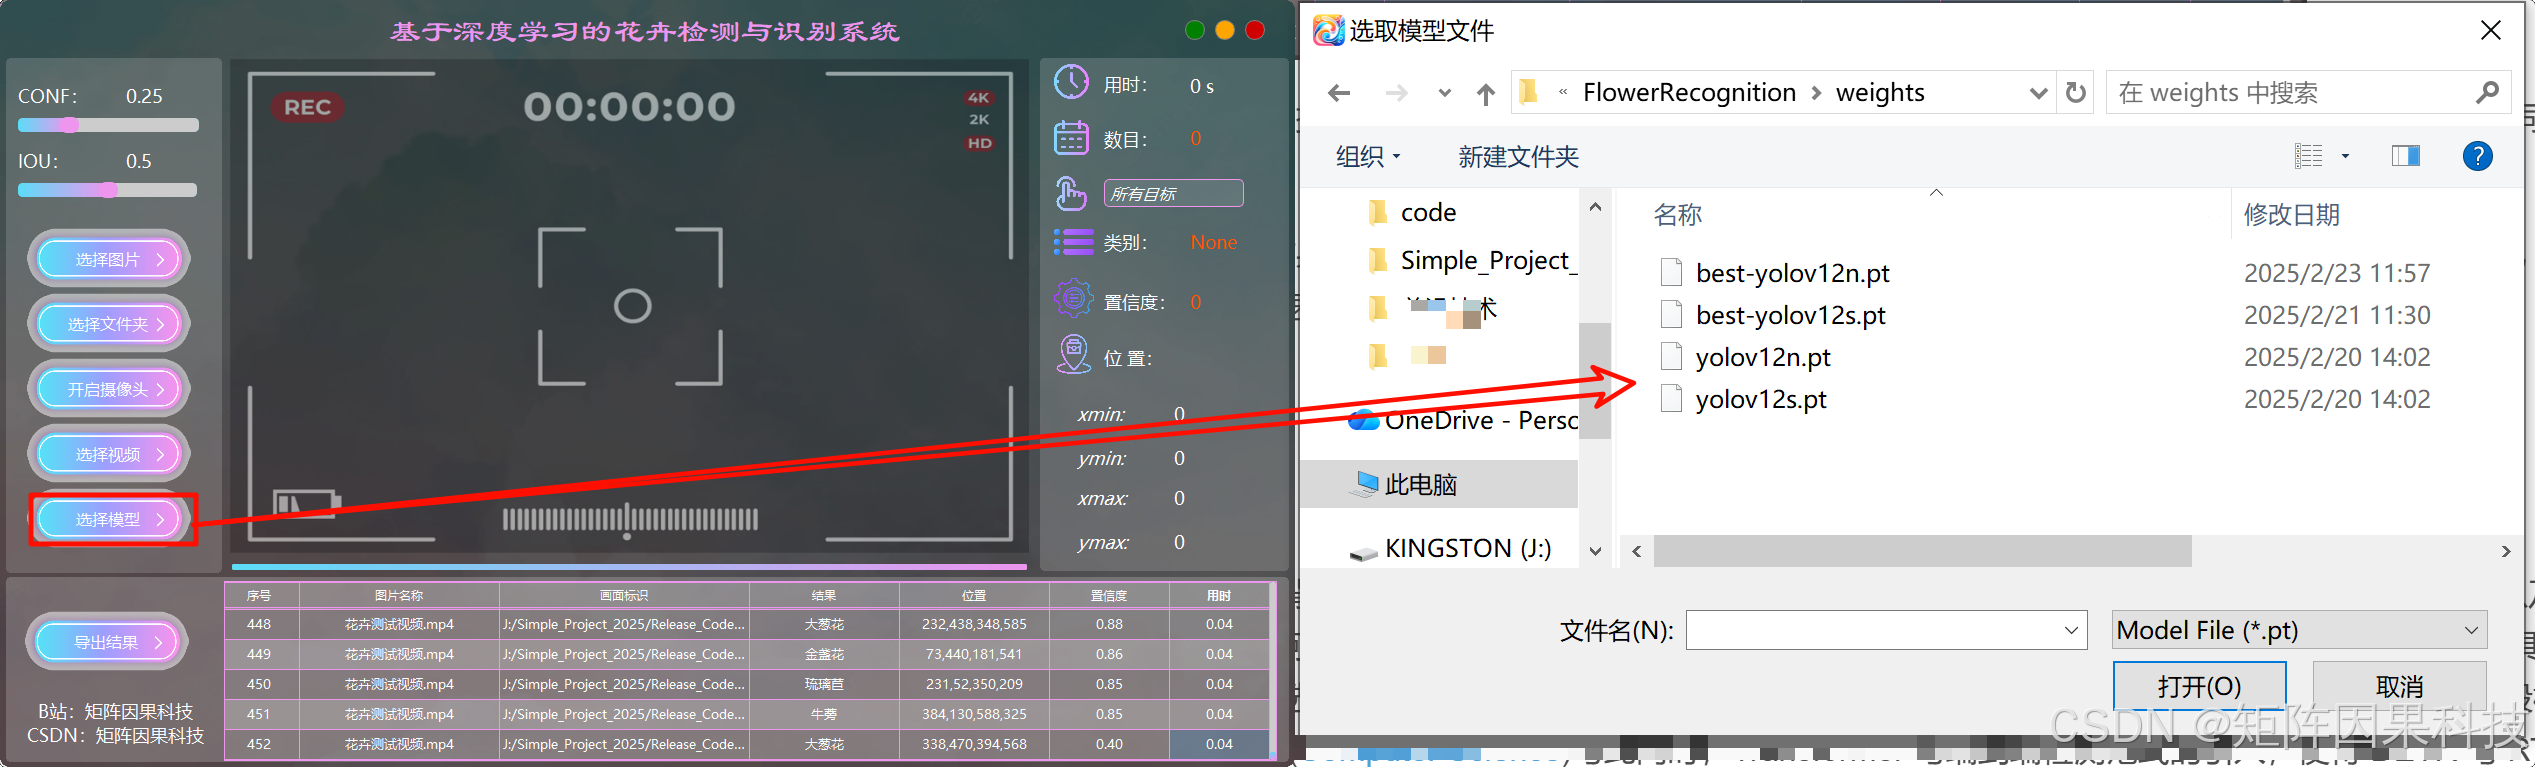Screen dimensions: 2535x767
Task: Click the red window control dot
Action: (1256, 30)
